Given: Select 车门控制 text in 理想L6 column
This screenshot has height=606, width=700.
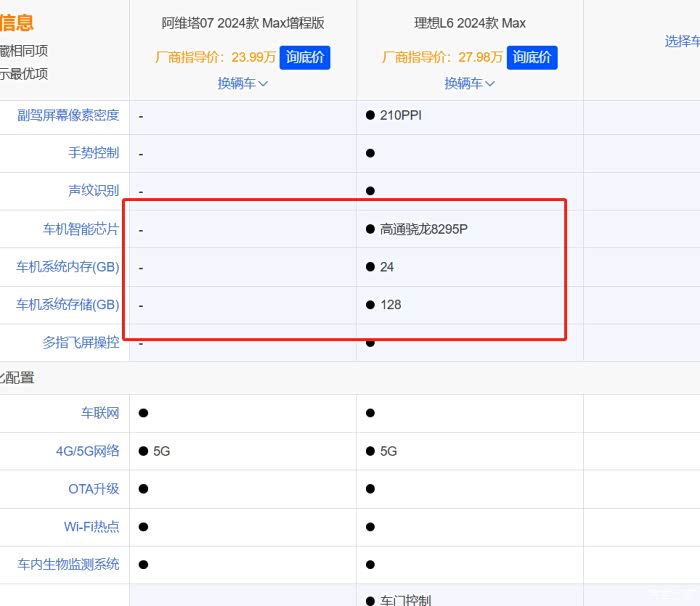Looking at the screenshot, I should 405,600.
